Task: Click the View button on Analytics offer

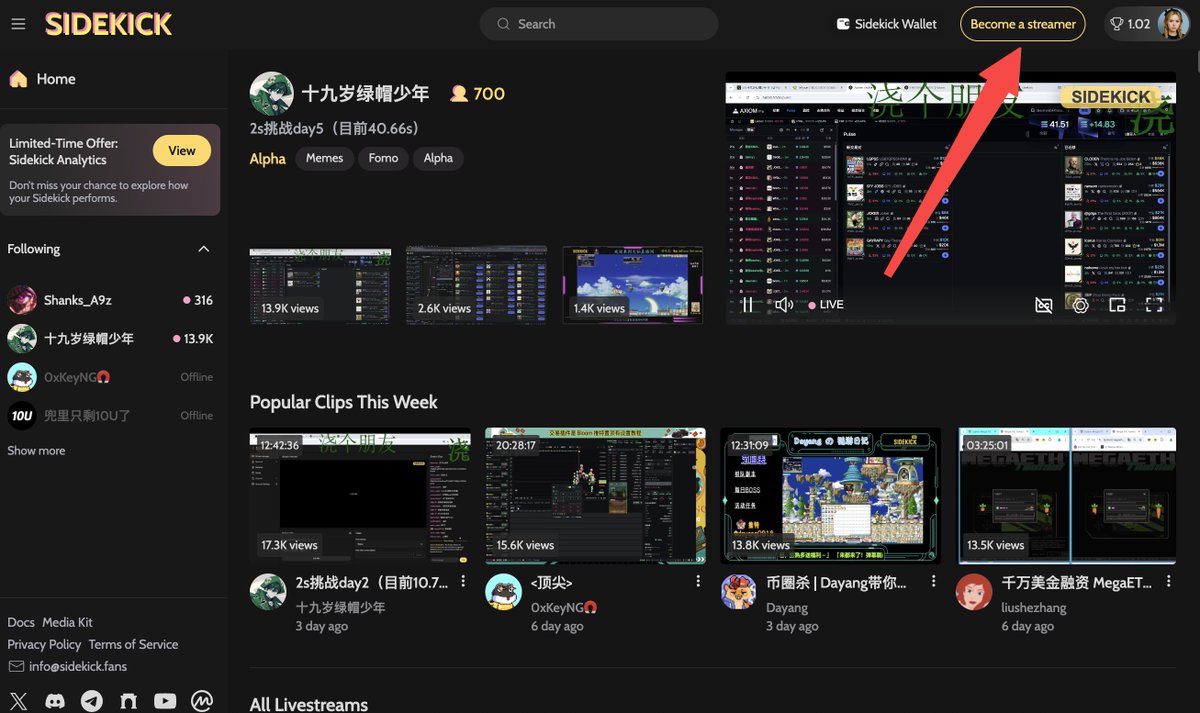Action: [x=182, y=151]
